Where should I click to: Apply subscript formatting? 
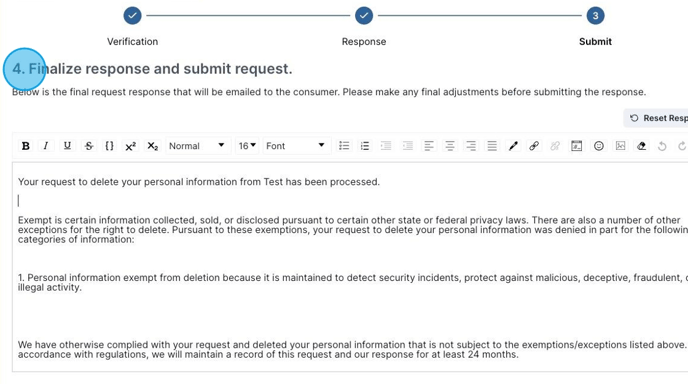152,146
